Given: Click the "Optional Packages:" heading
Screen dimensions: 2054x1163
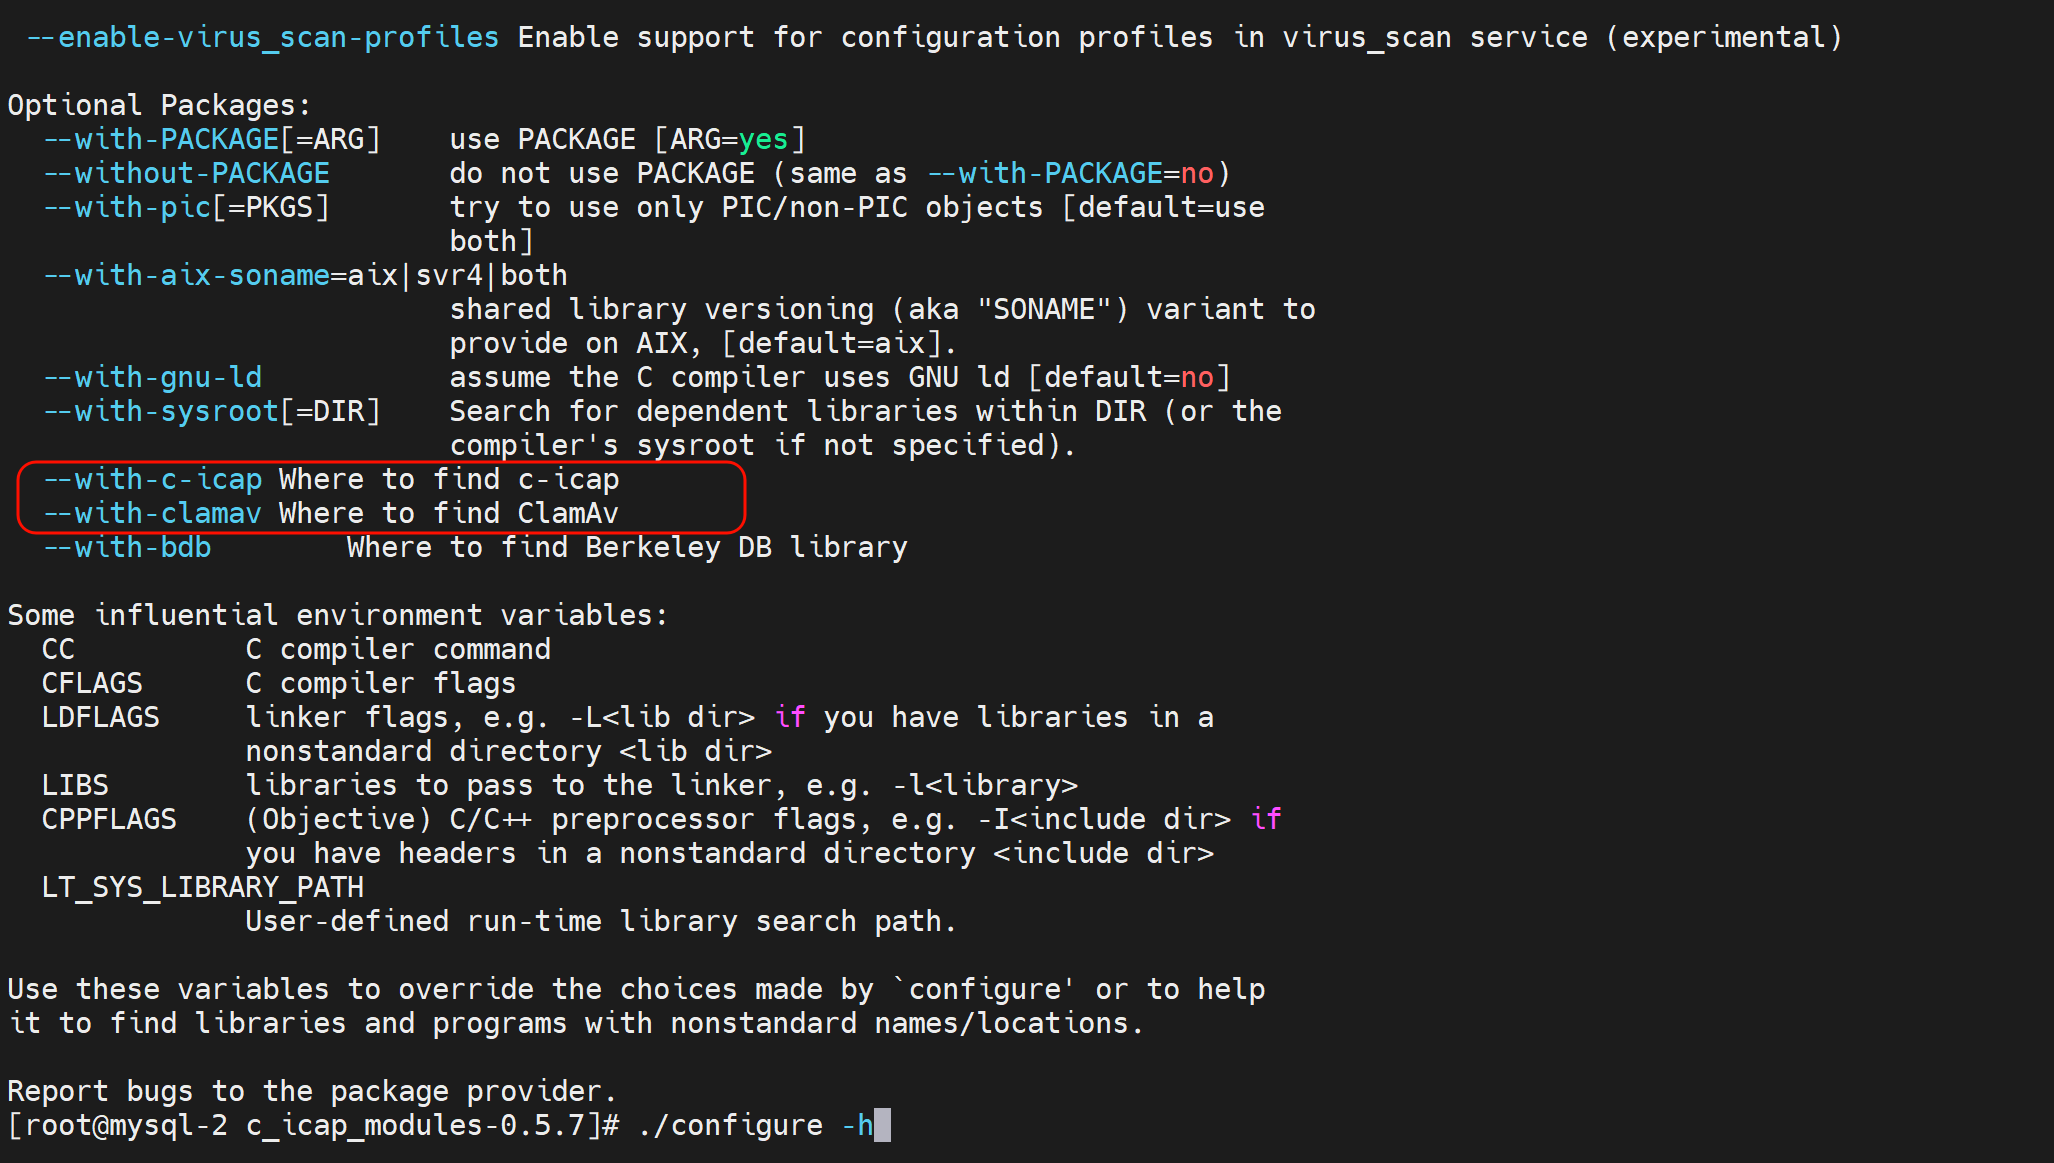Looking at the screenshot, I should (x=159, y=106).
